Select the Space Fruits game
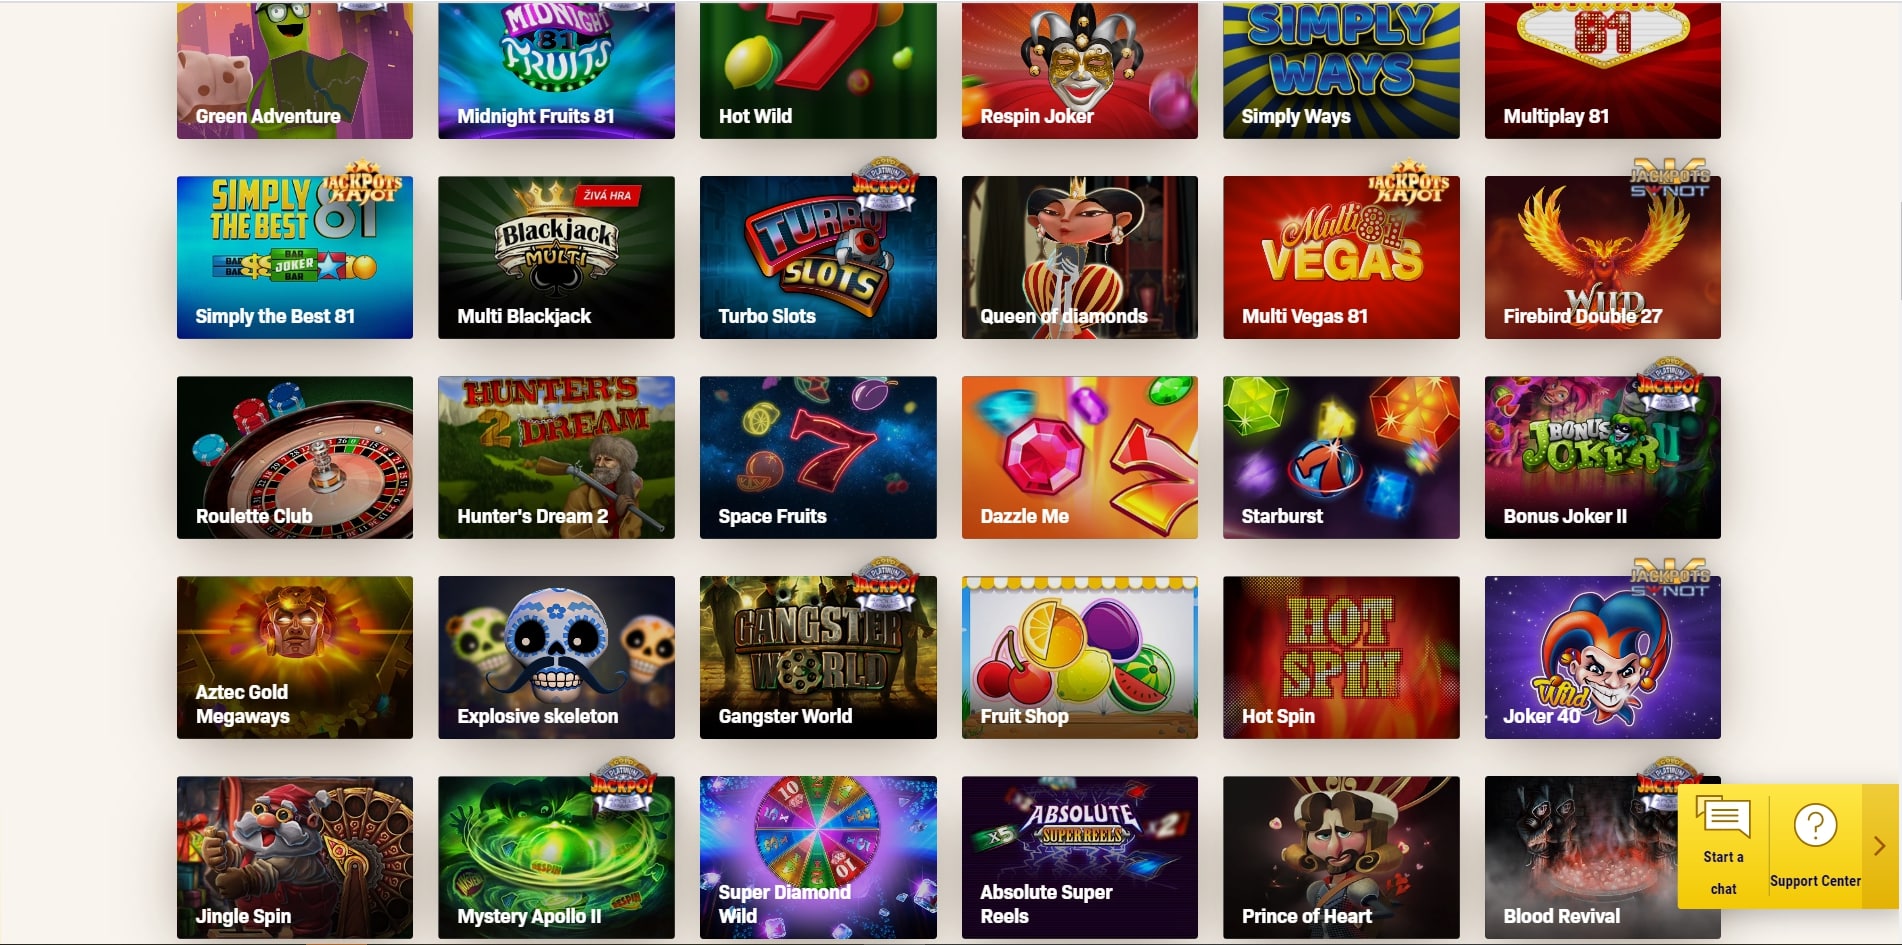 pos(818,457)
